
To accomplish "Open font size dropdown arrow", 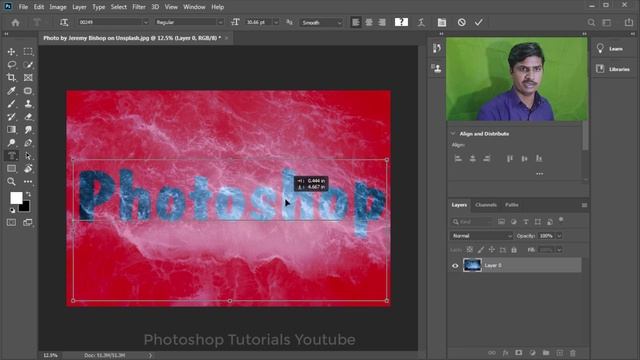I will [x=276, y=22].
